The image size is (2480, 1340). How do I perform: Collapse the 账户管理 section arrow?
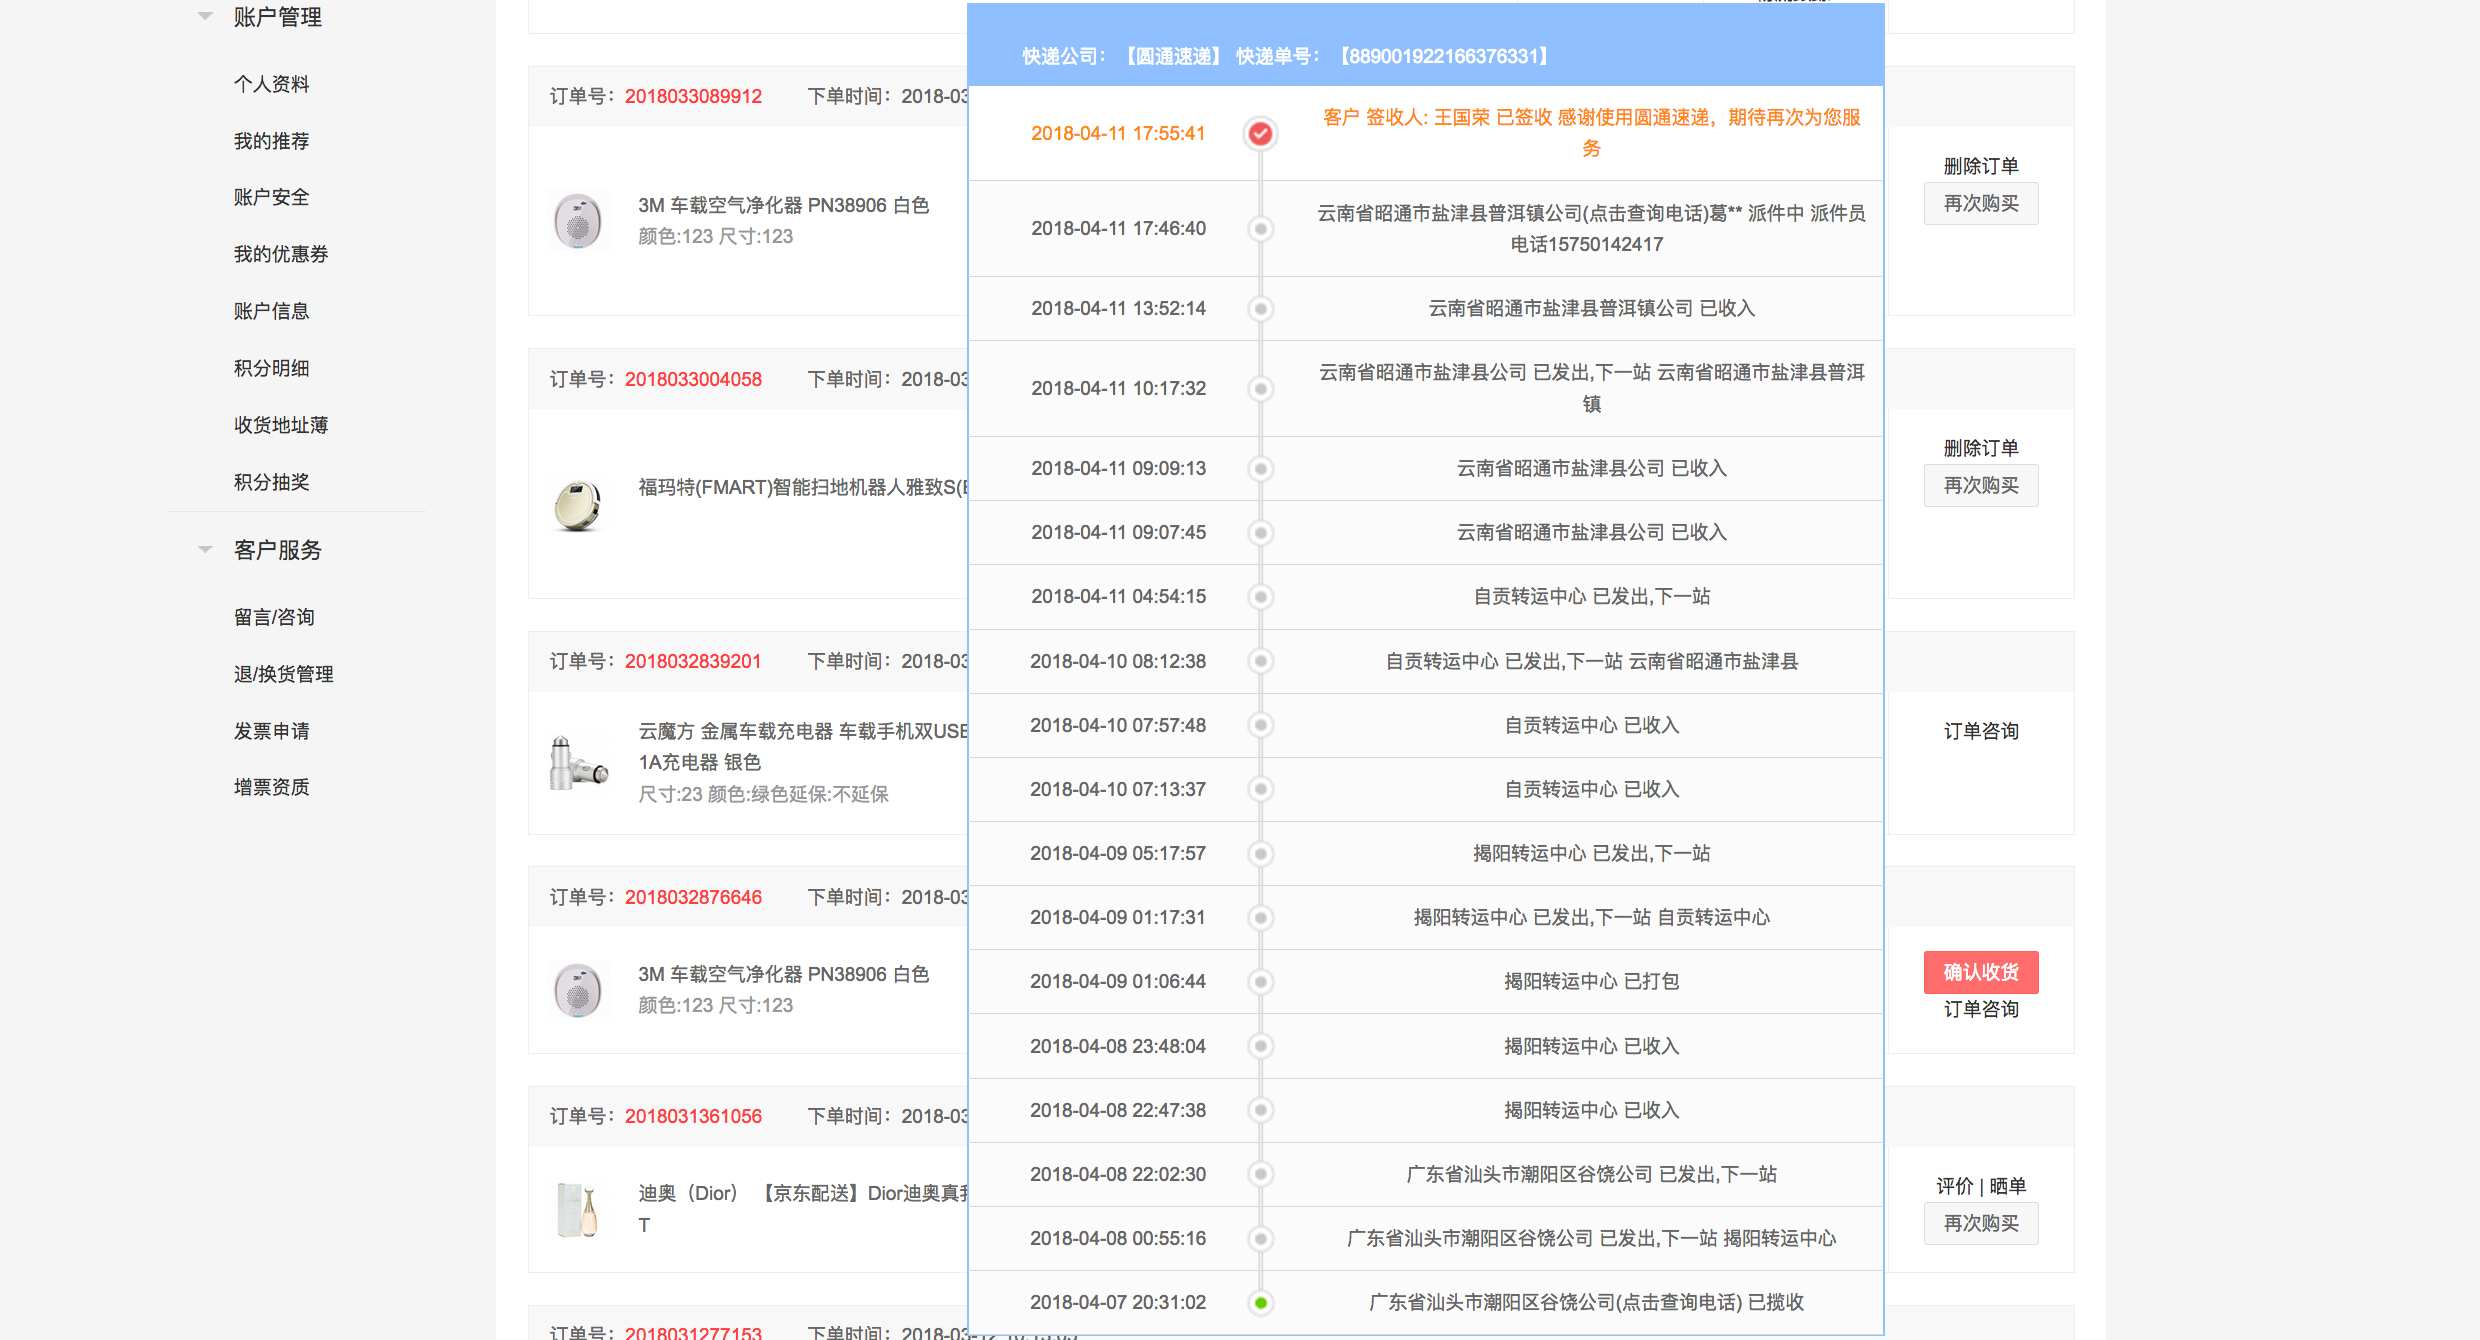[205, 16]
